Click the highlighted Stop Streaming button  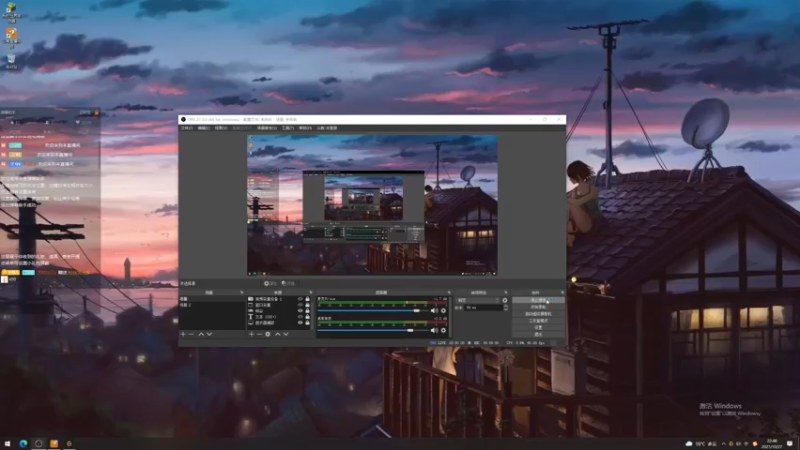pyautogui.click(x=538, y=300)
